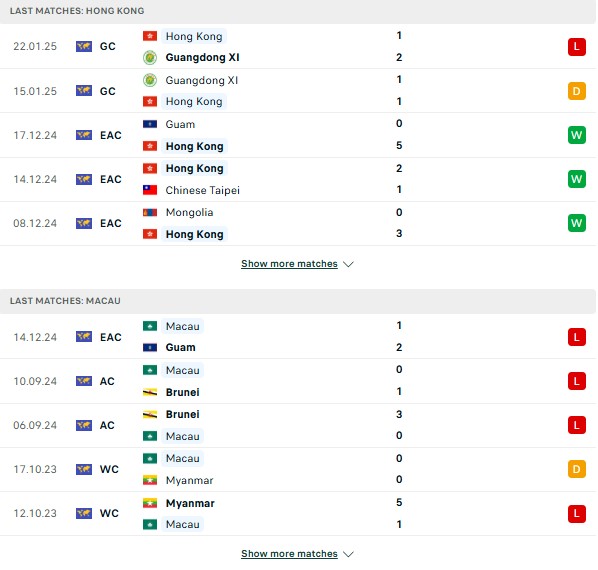Click the red L badge for the 22.01.25 match
This screenshot has width=598, height=570.
[x=576, y=47]
